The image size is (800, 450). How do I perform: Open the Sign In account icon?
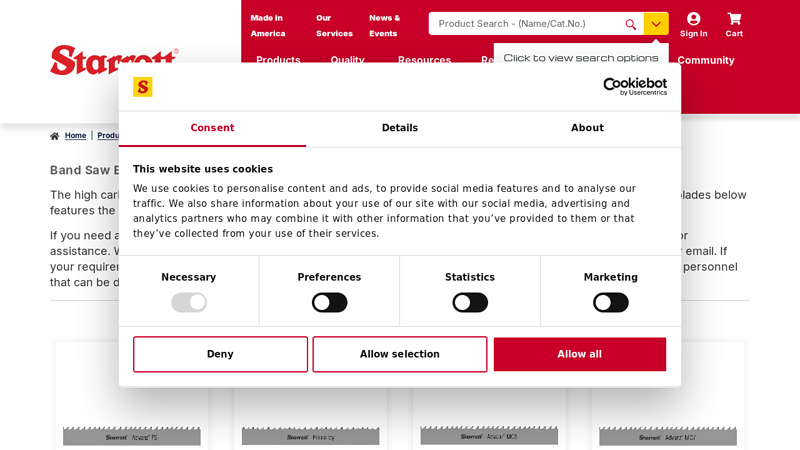(x=693, y=19)
